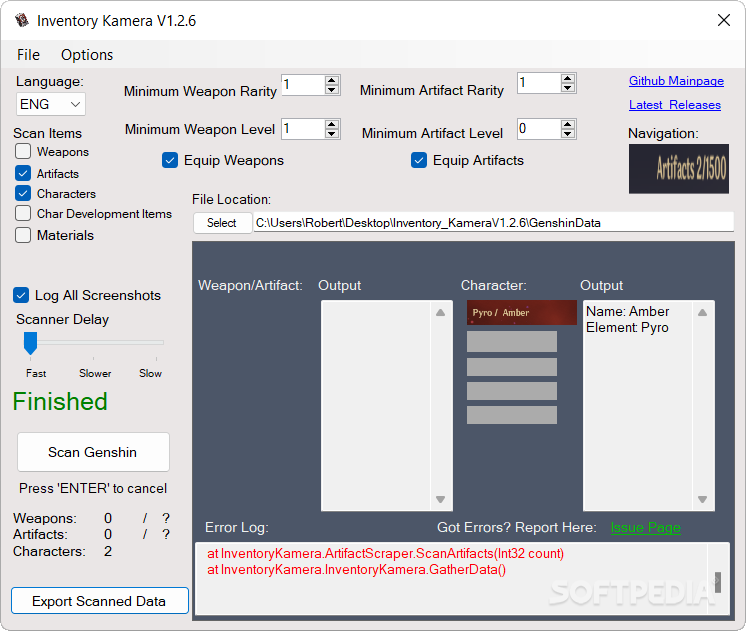This screenshot has height=631, width=746.
Task: Close the Inventory Kamera window
Action: tap(724, 20)
